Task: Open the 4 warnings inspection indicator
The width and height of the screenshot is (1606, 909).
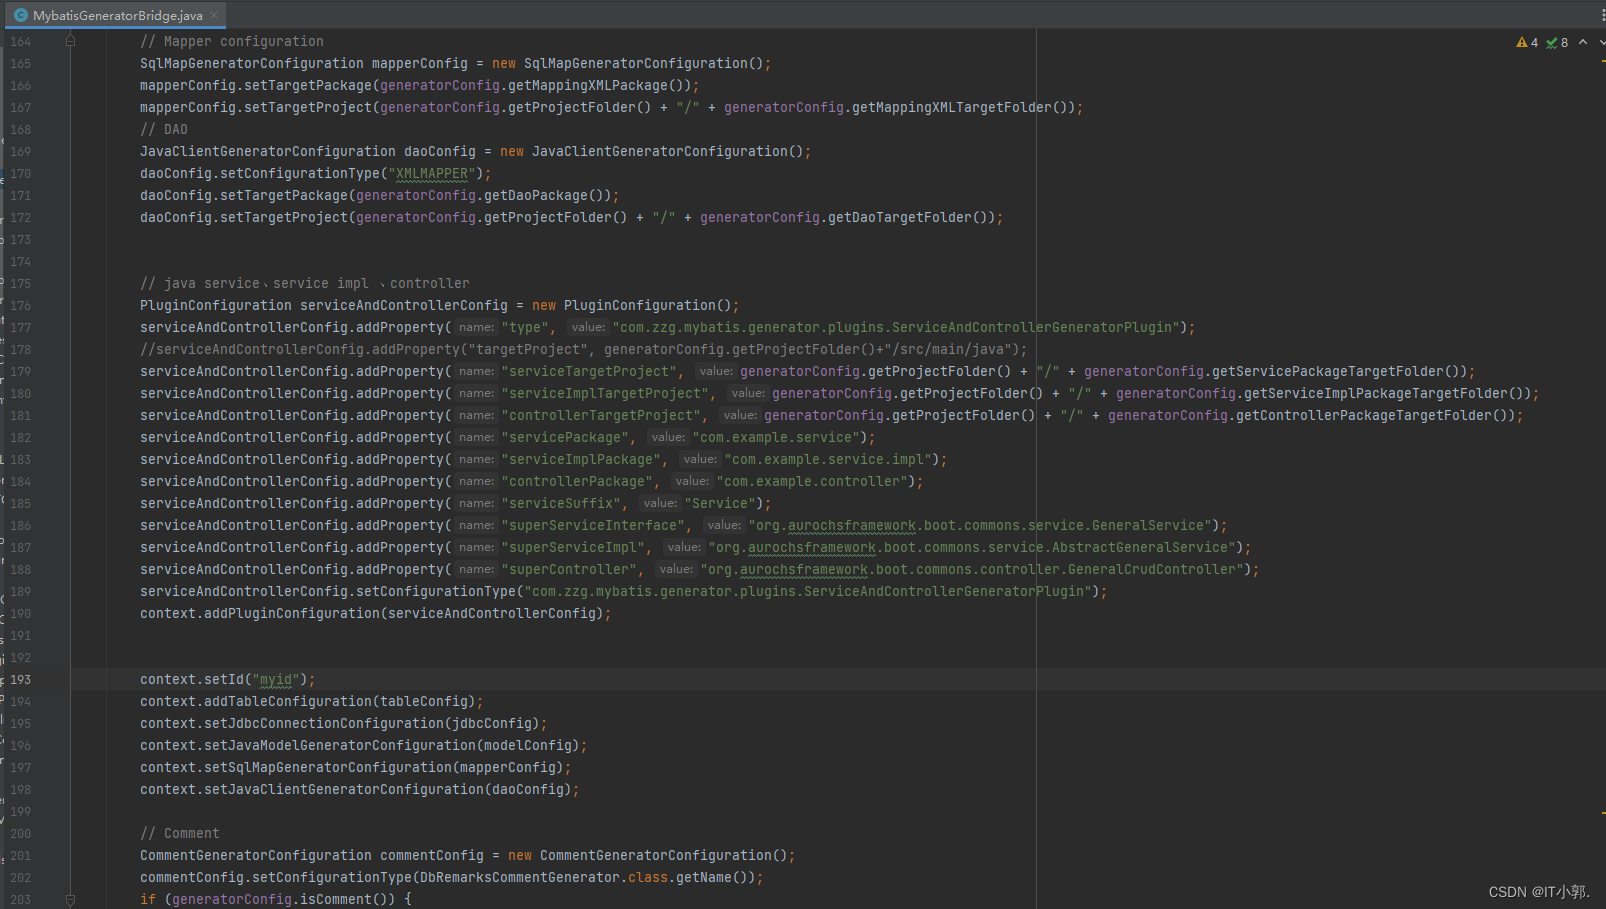Action: [1527, 42]
